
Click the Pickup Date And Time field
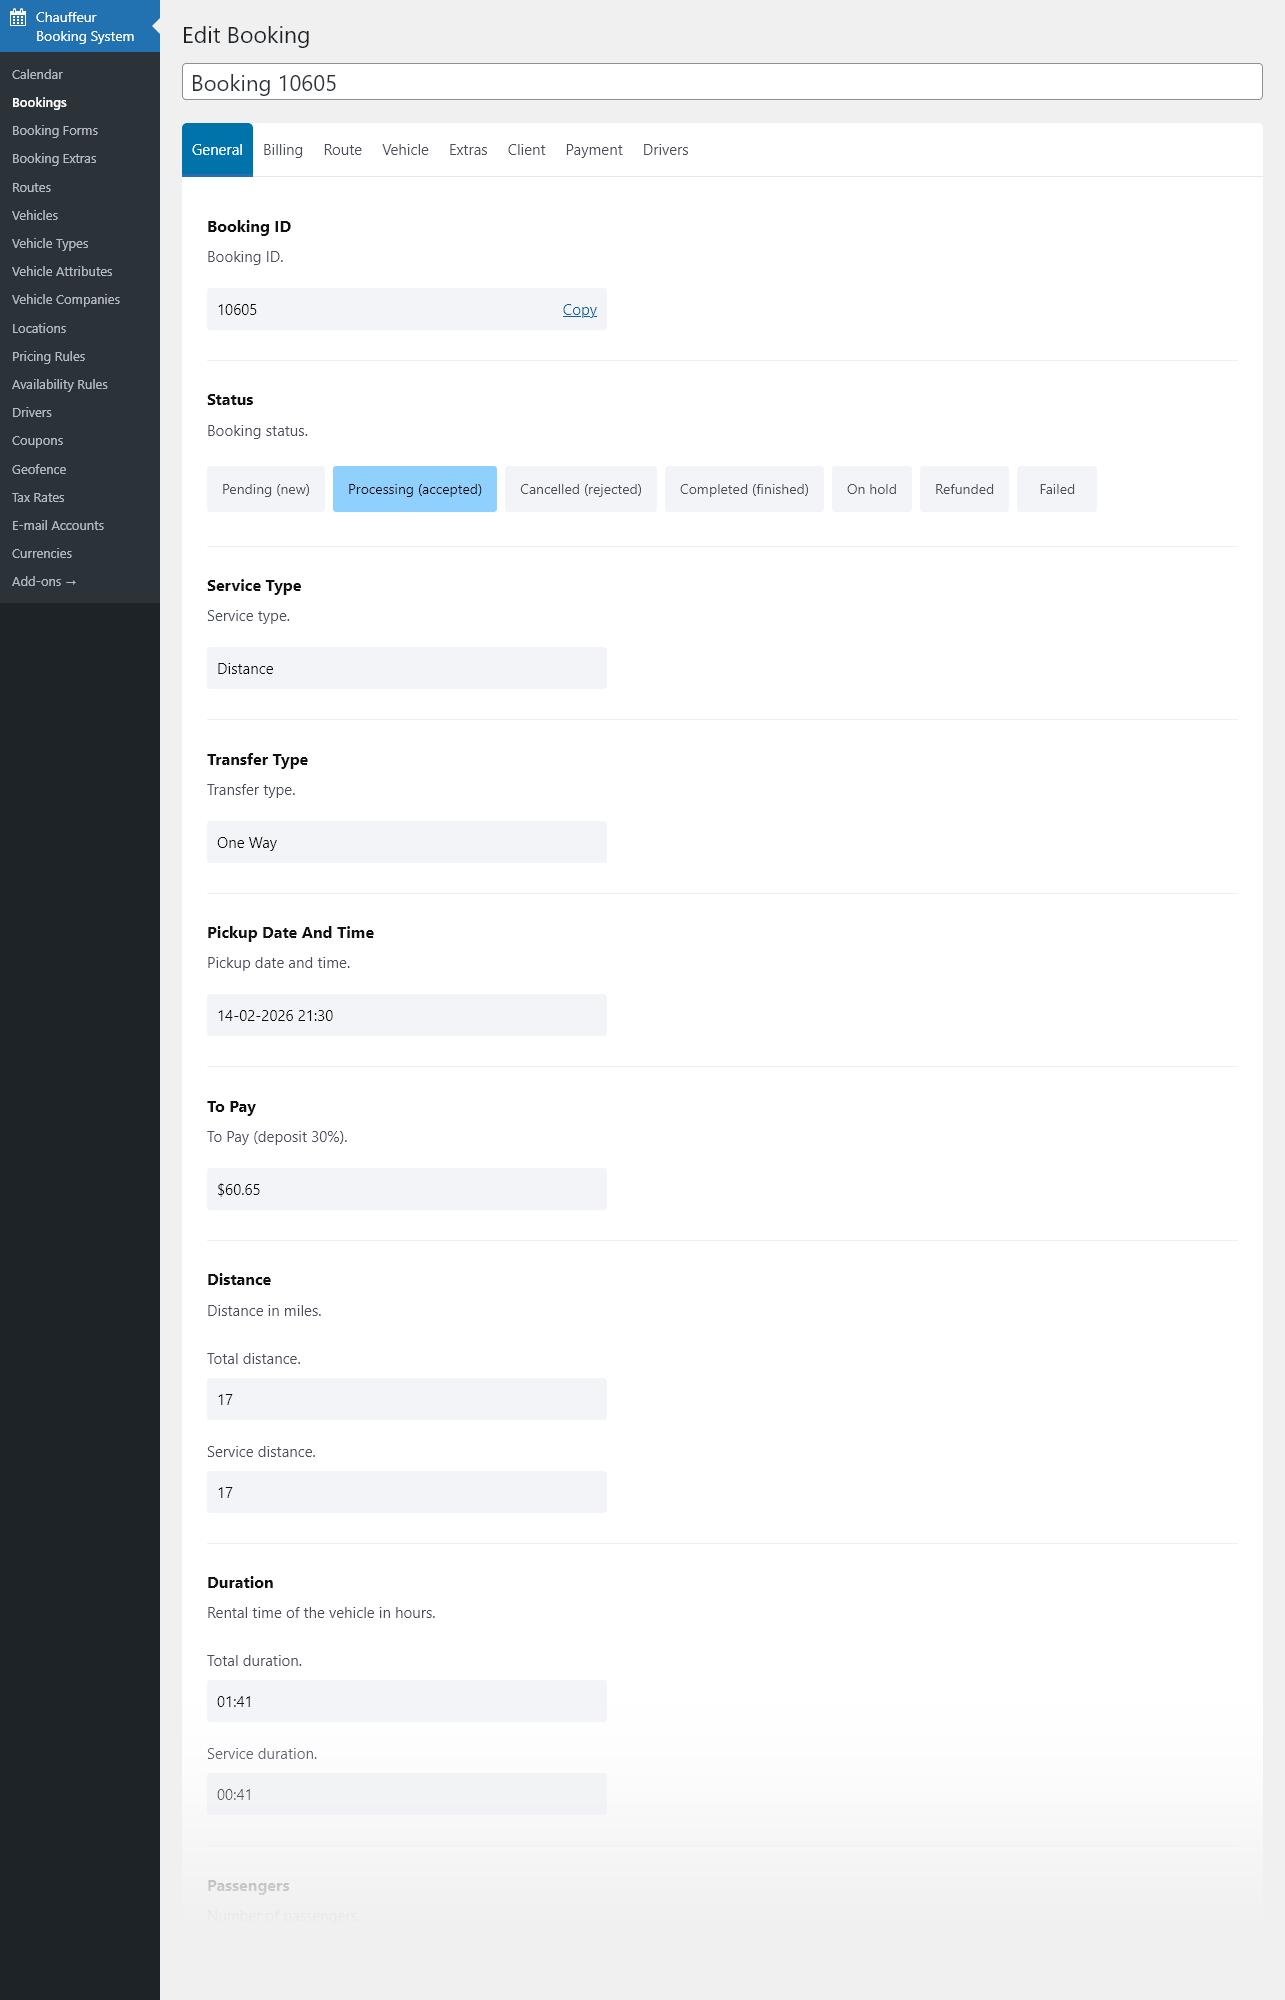point(406,1015)
